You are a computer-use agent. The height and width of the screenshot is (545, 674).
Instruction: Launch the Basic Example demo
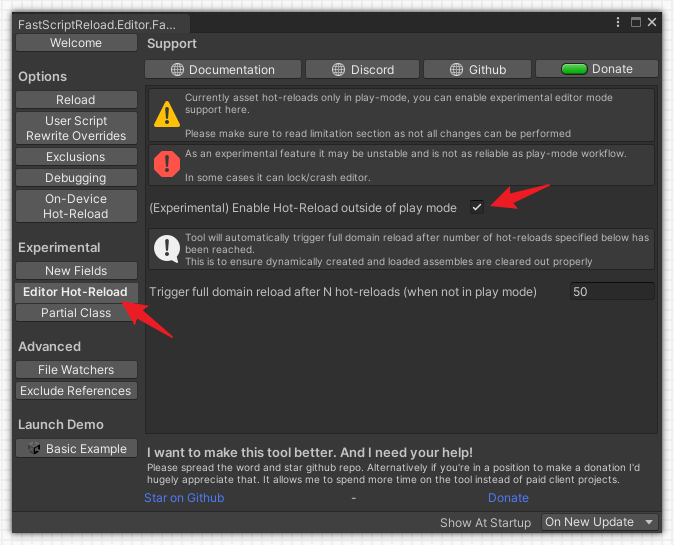pyautogui.click(x=76, y=448)
